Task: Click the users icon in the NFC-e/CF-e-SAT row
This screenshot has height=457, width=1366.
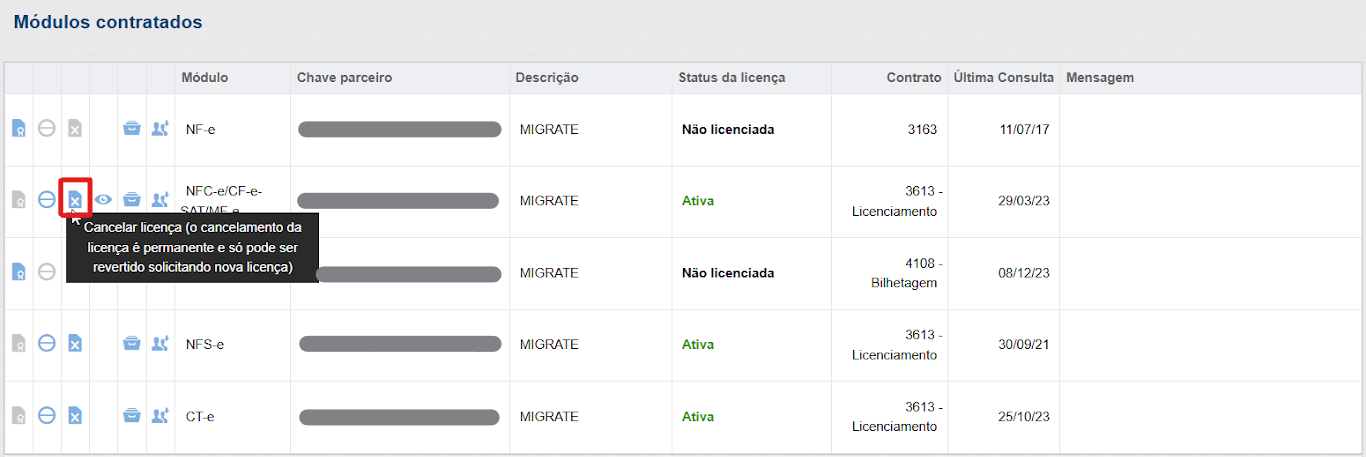Action: click(160, 200)
